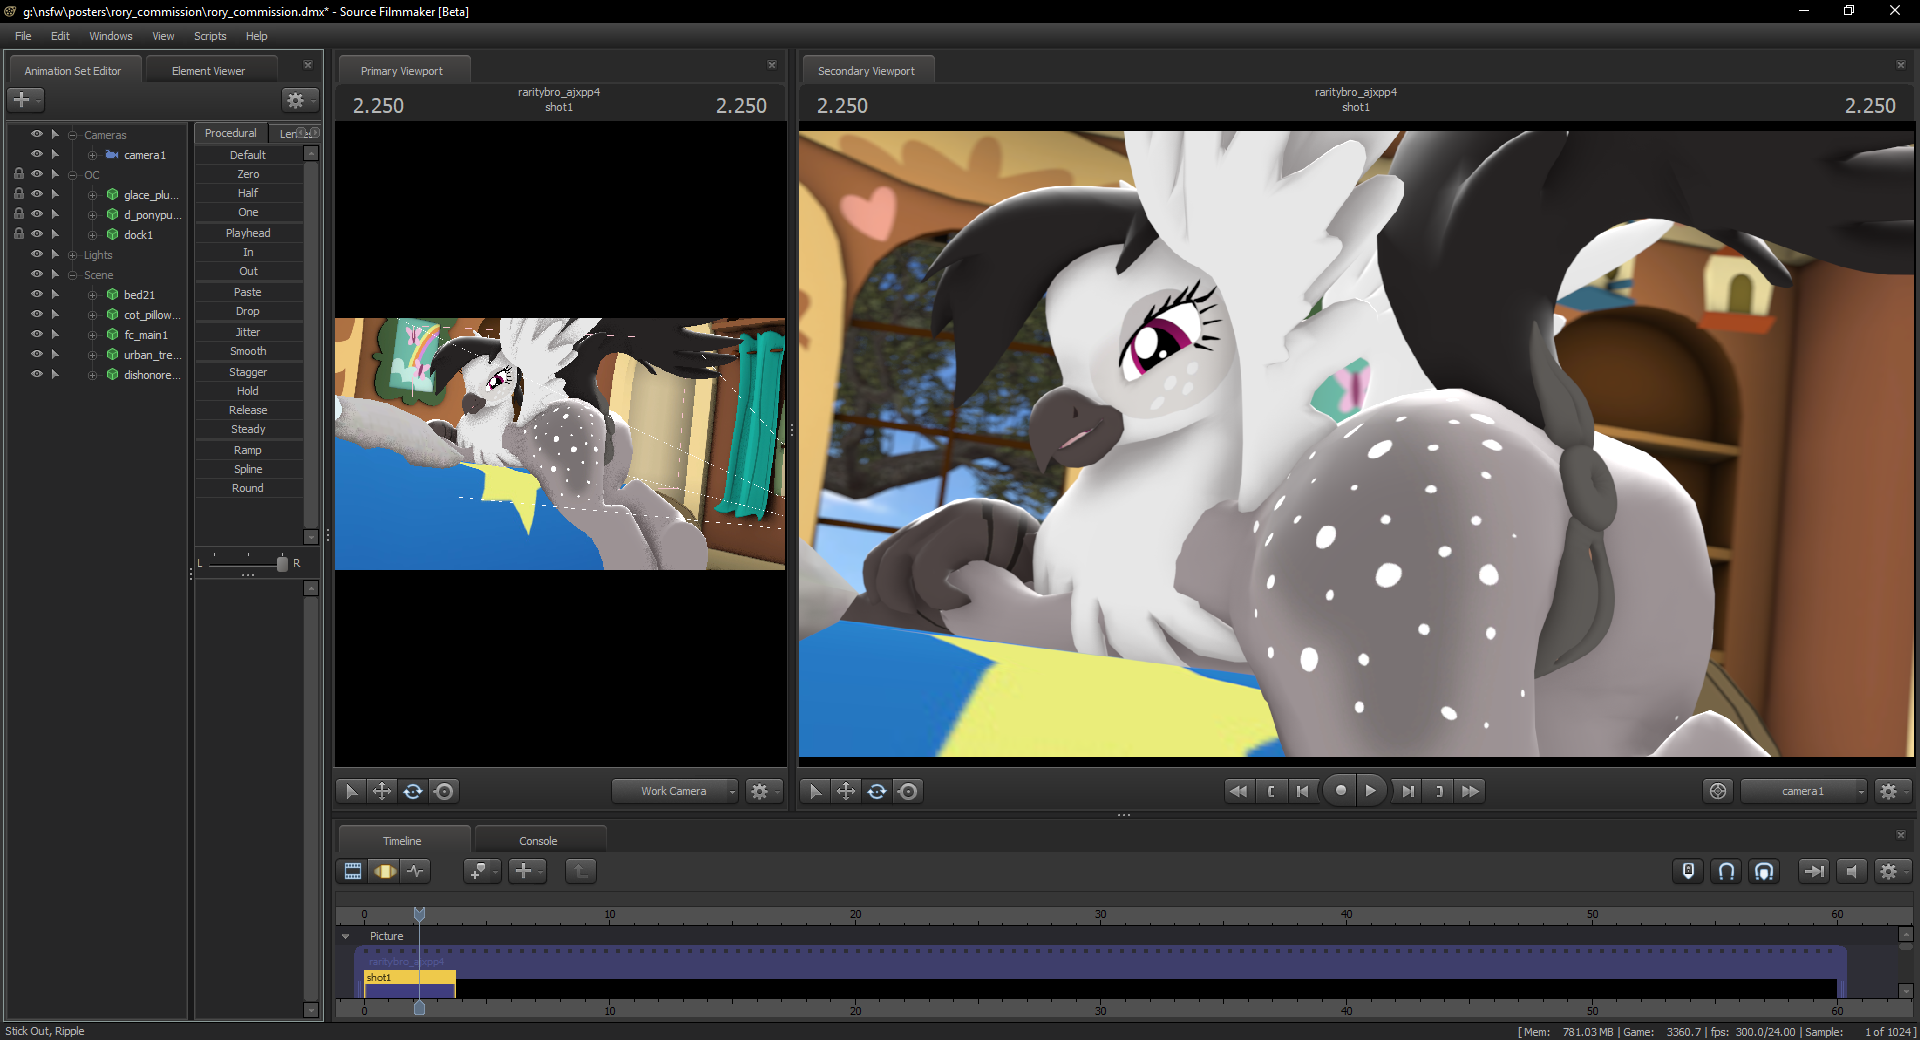Toggle visibility eye for fc_main1
Screen dimensions: 1920x1040
pos(37,334)
